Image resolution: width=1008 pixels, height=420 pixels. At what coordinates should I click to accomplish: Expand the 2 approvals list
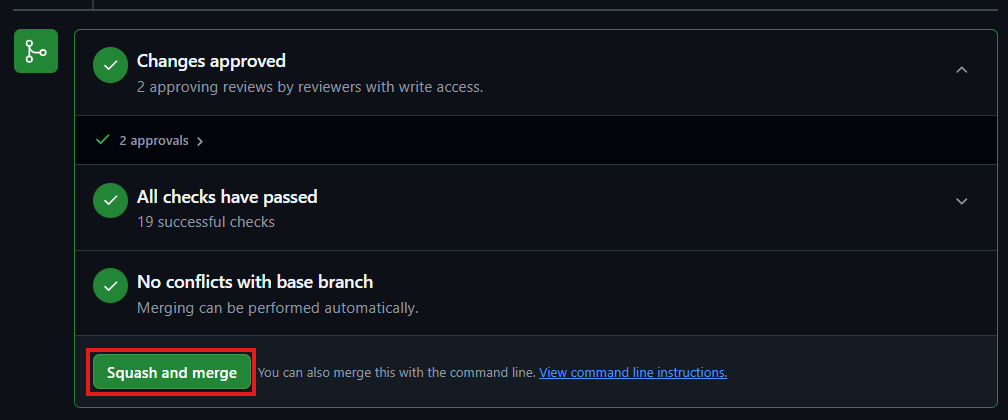[x=154, y=141]
